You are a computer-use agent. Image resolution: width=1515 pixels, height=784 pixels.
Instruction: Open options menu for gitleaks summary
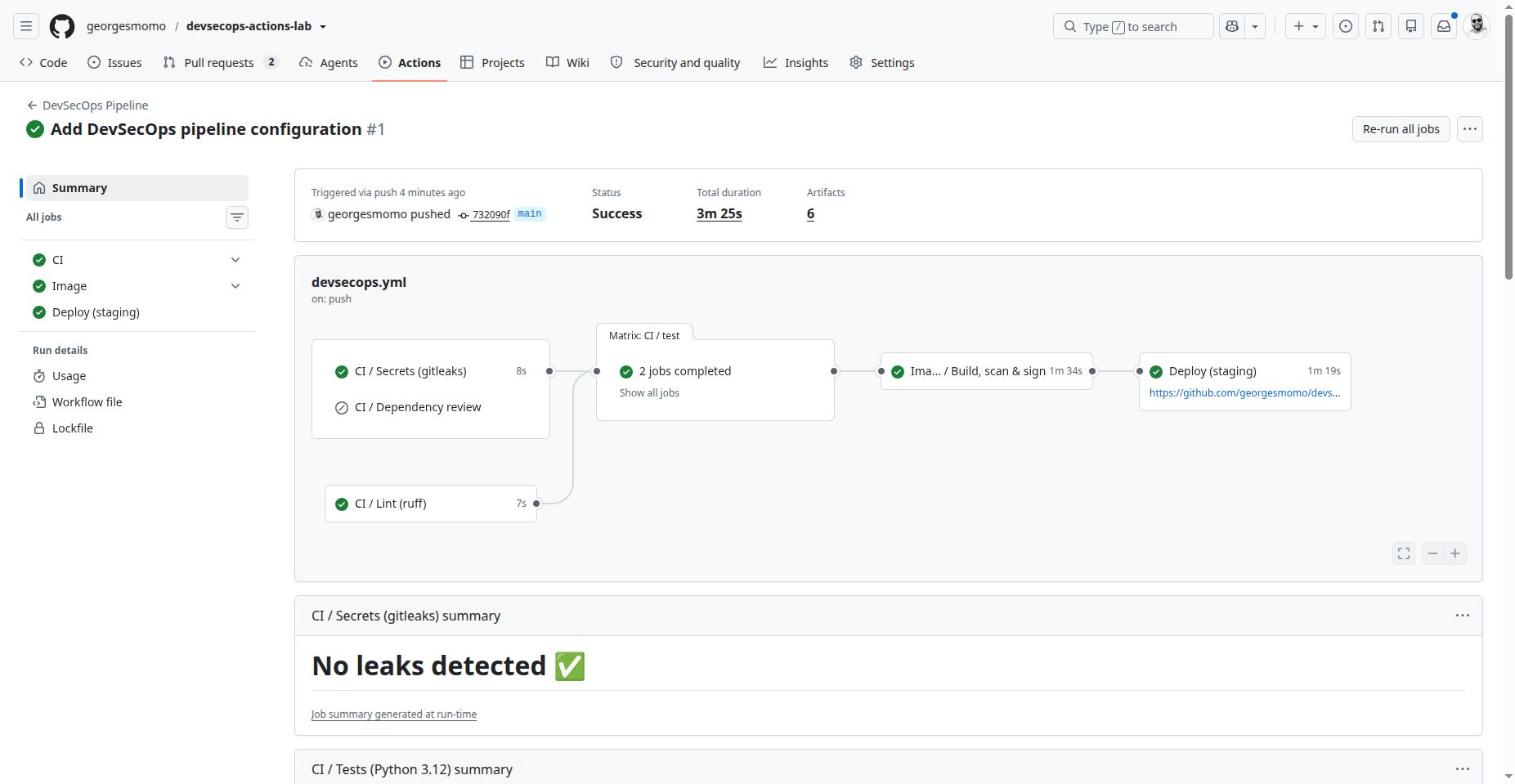point(1462,615)
